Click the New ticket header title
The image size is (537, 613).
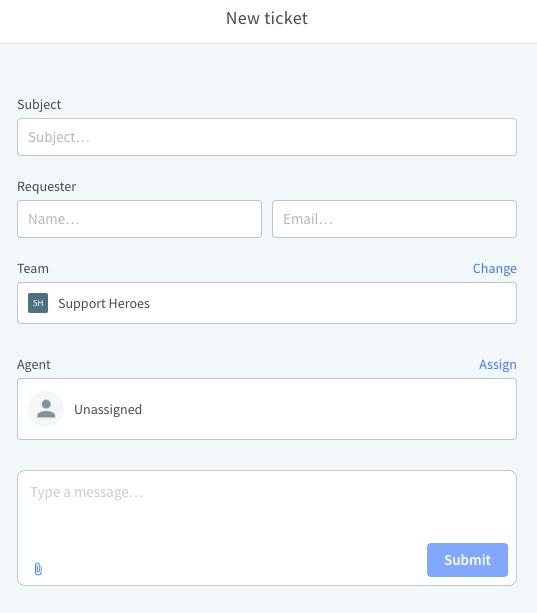pos(267,18)
